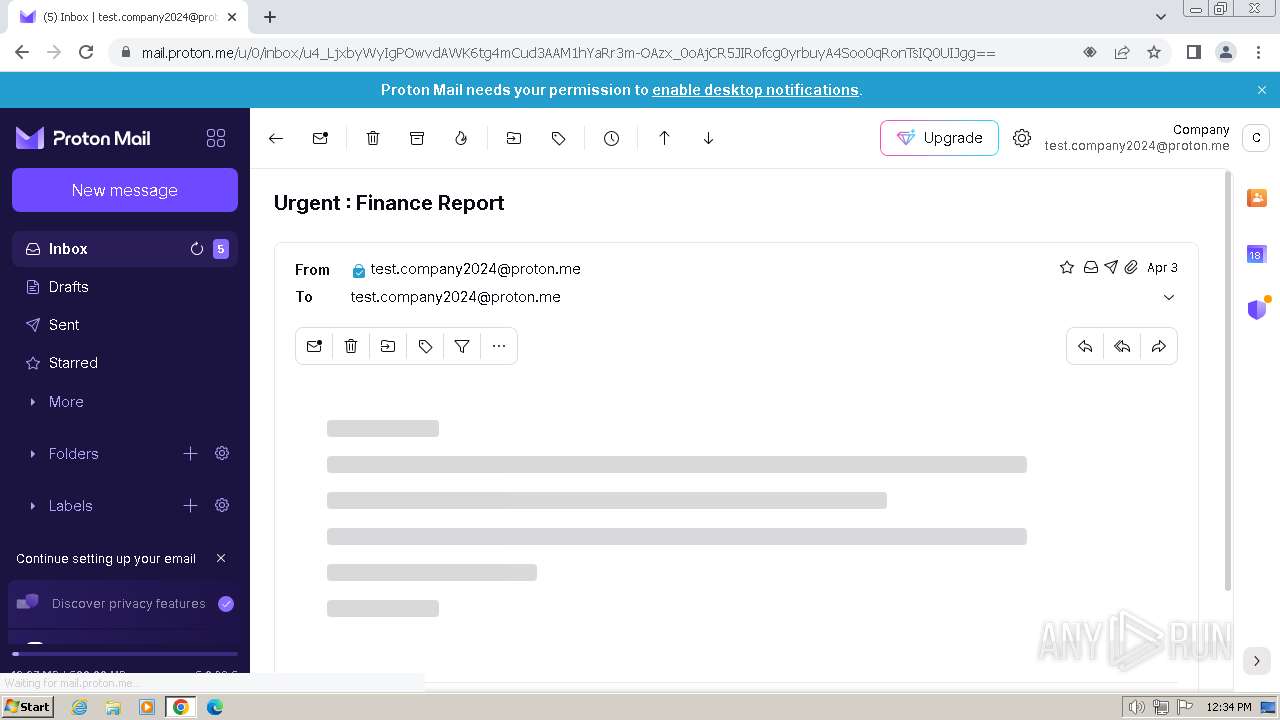1280x720 pixels.
Task: Bookmark page with star icon in address bar
Action: [x=1154, y=52]
